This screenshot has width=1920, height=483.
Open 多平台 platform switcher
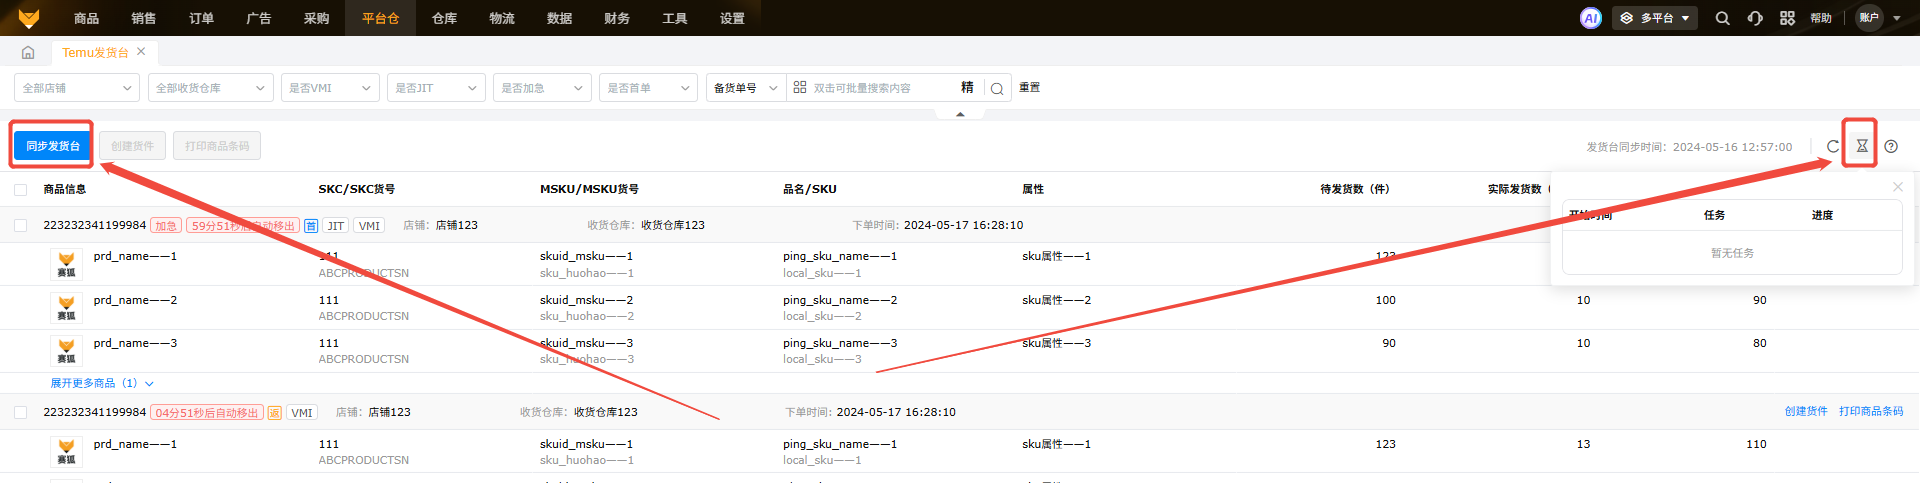click(x=1655, y=18)
